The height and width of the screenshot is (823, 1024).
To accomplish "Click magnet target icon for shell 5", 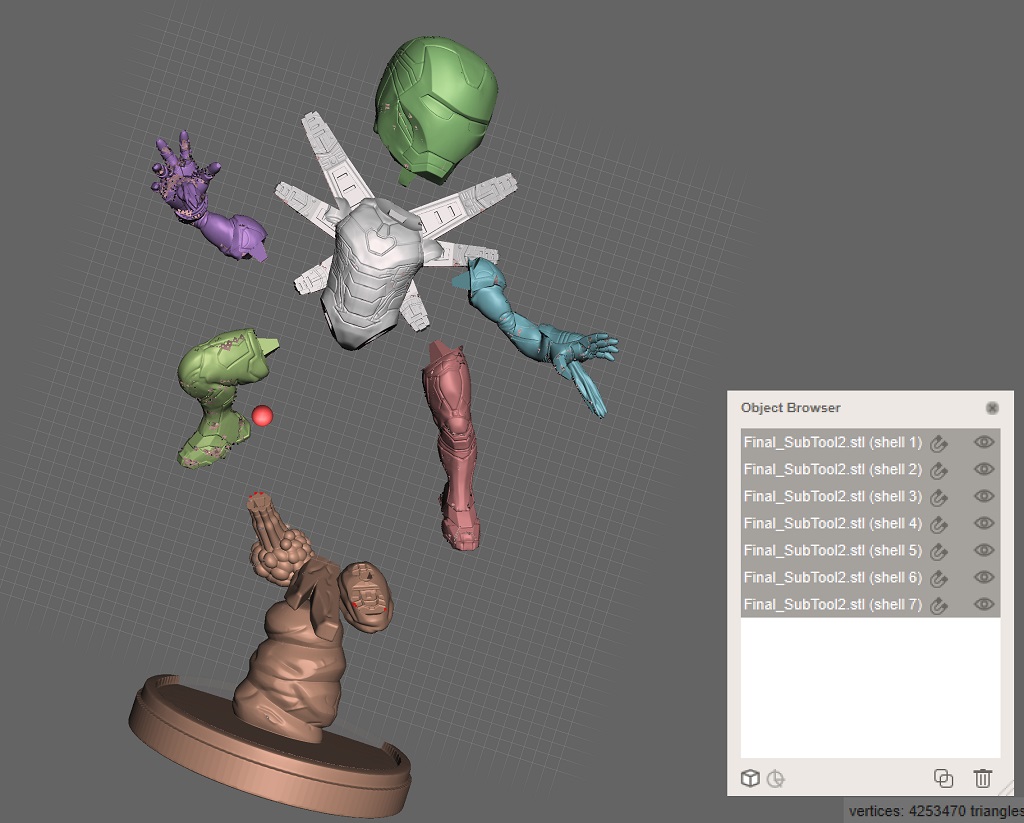I will [x=938, y=551].
